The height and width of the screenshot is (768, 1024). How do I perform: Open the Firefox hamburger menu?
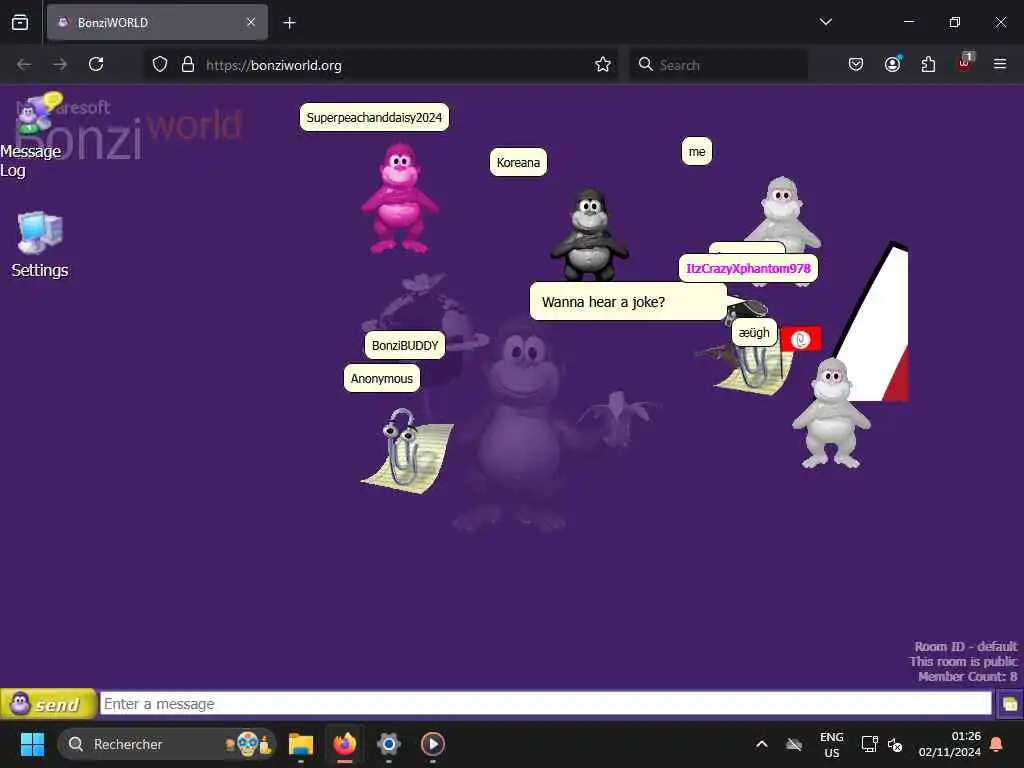click(x=1000, y=64)
